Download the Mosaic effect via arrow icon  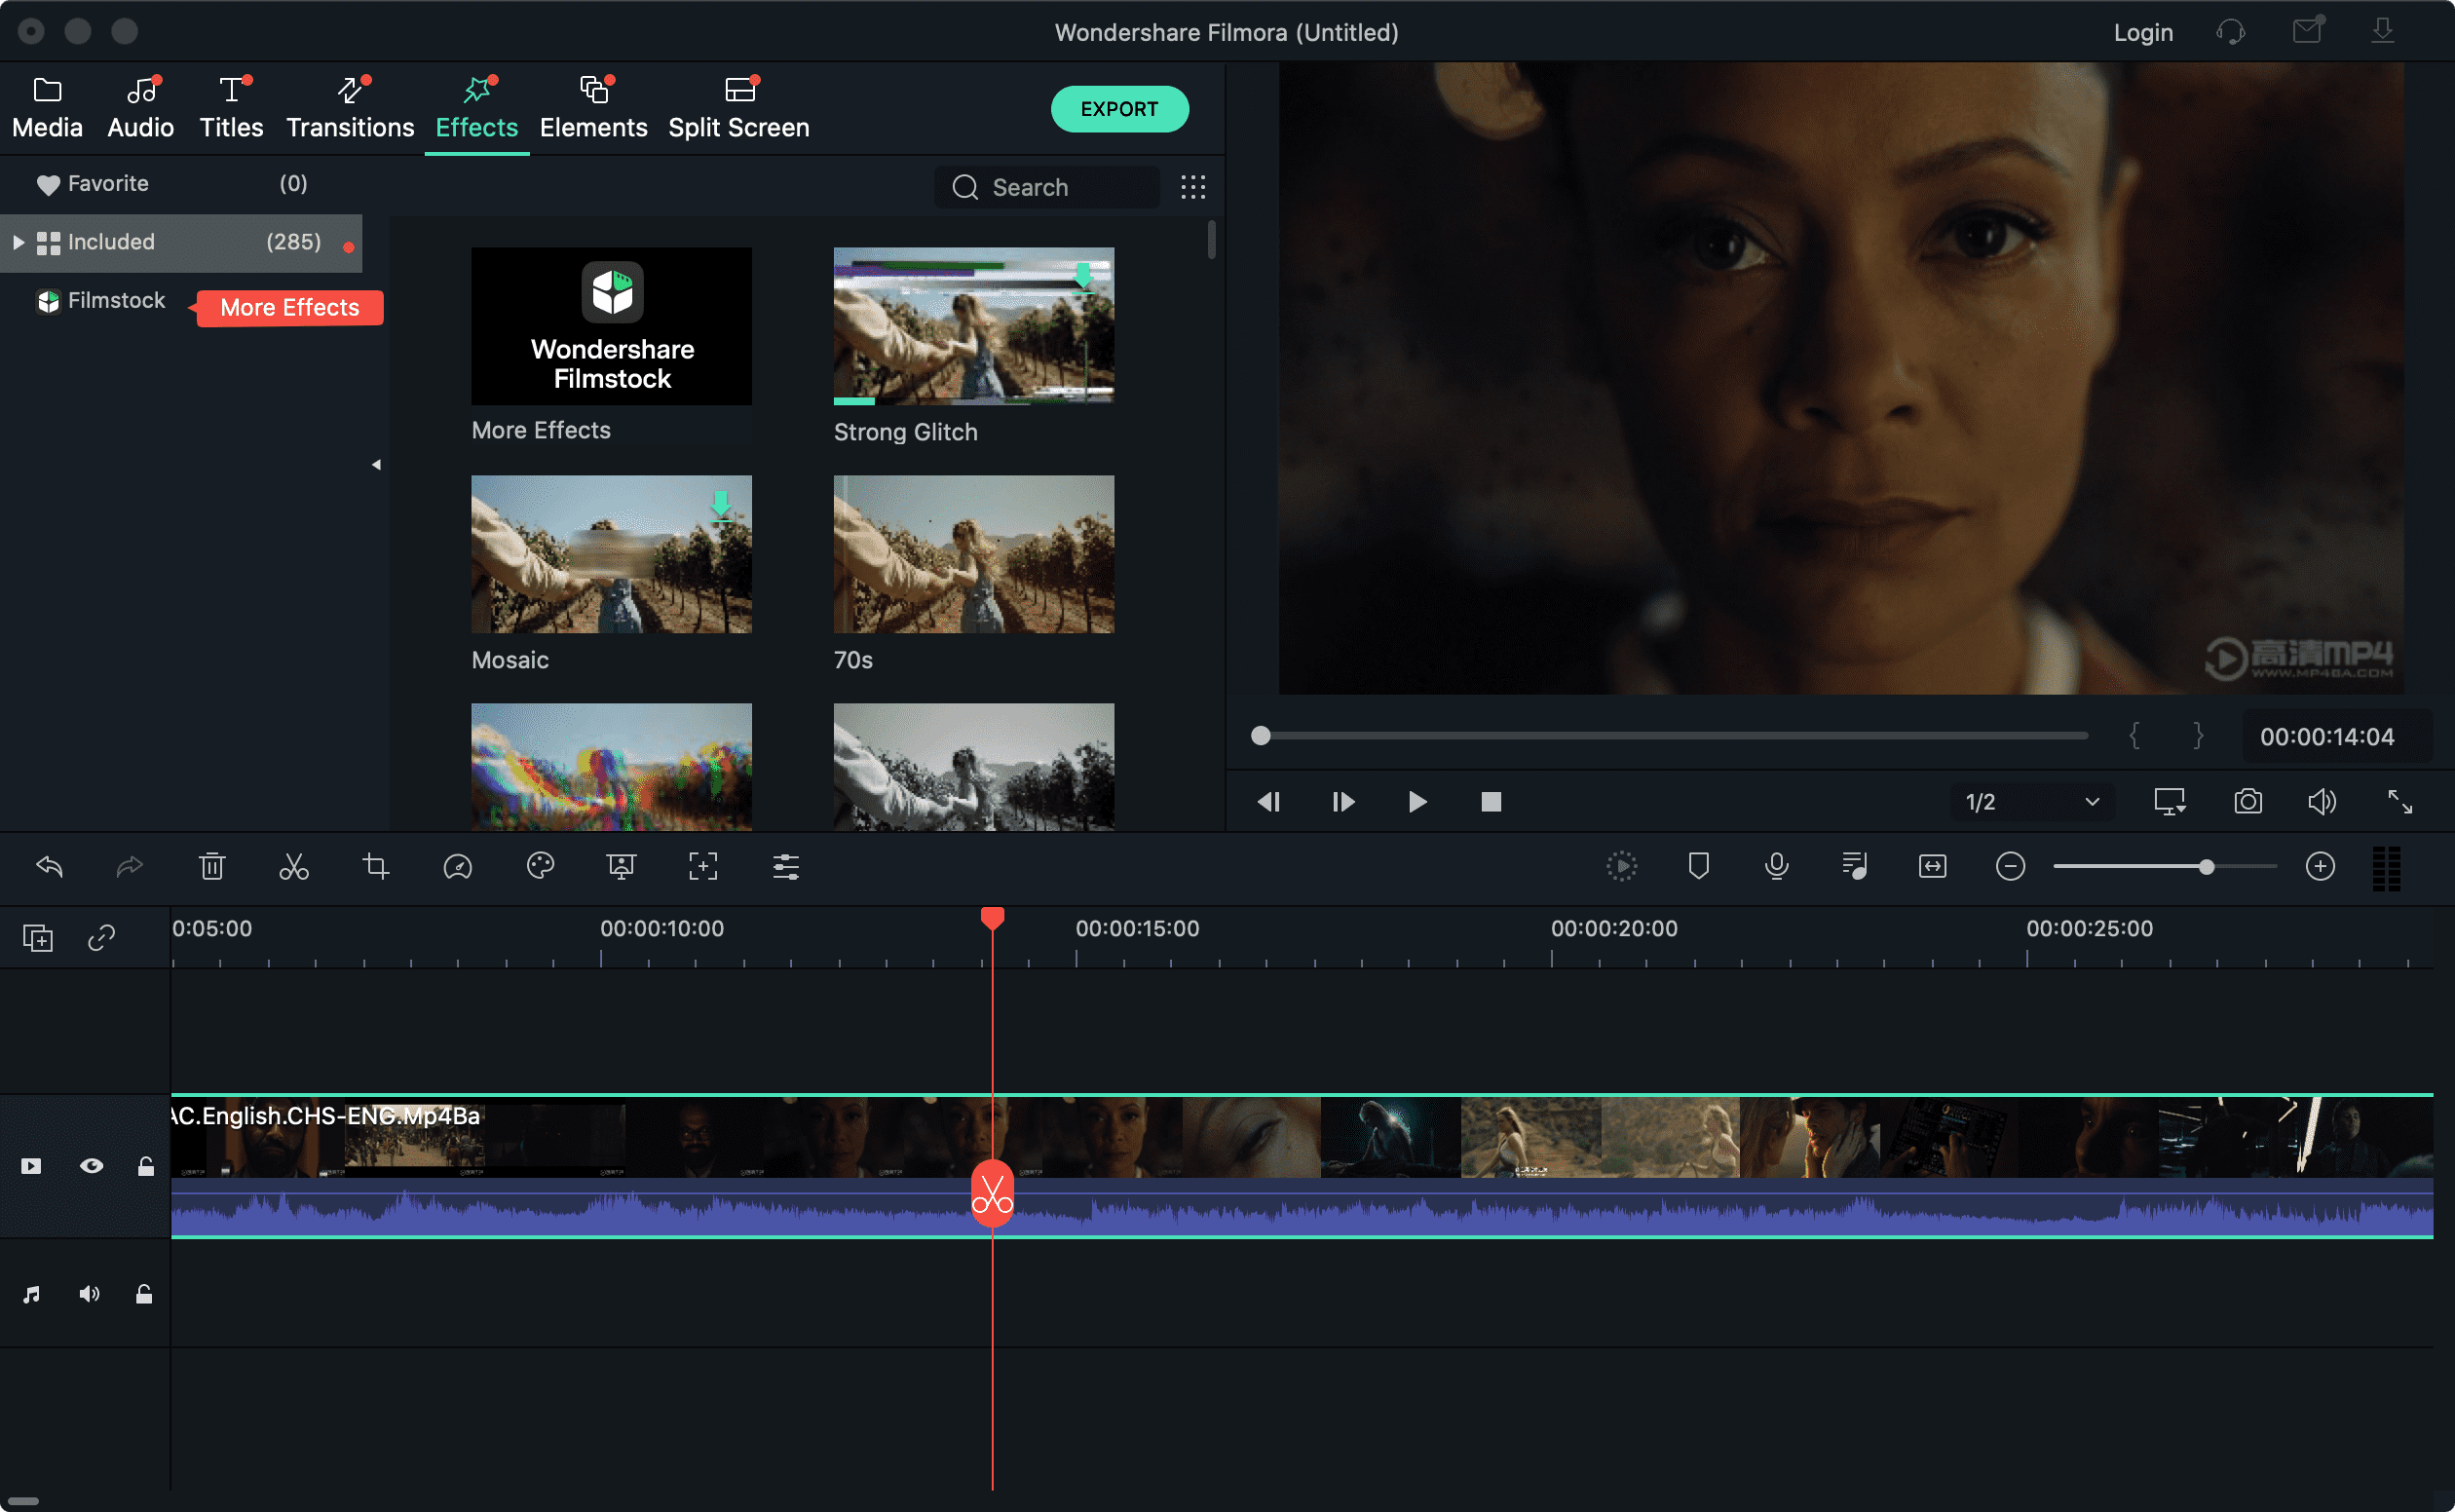coord(721,505)
